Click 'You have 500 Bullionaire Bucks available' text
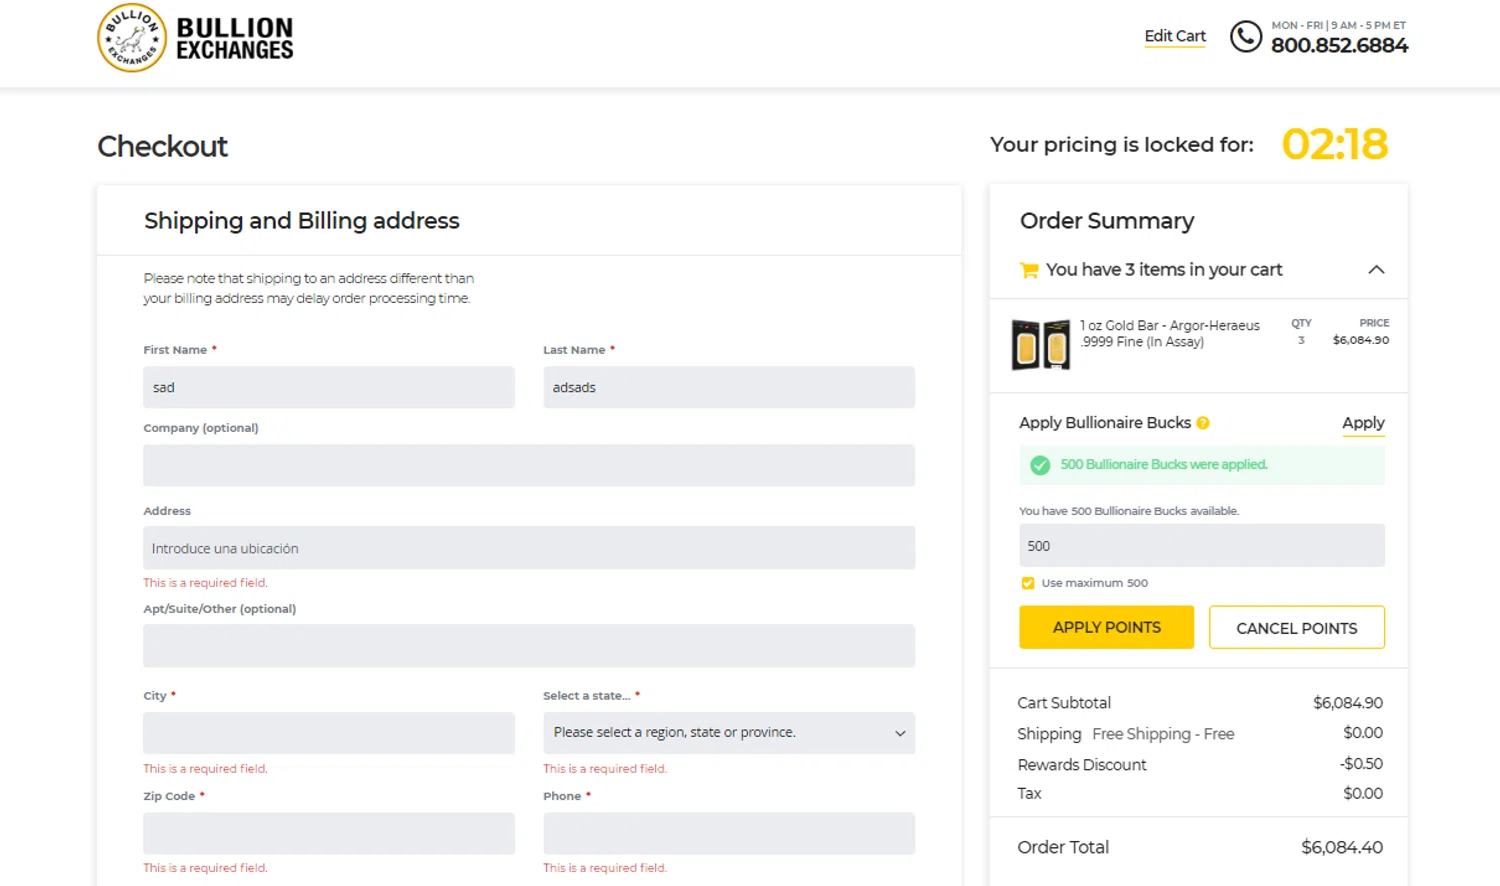This screenshot has height=886, width=1500. click(1129, 511)
